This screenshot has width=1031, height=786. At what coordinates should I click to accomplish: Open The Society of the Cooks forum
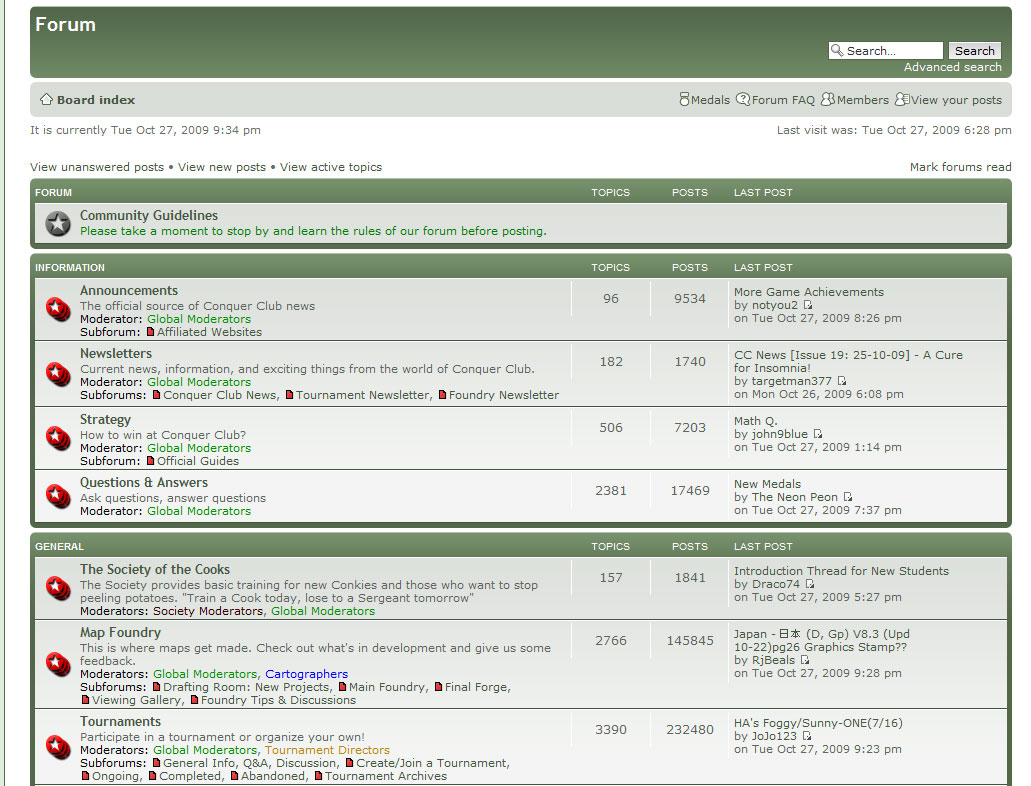coord(155,570)
